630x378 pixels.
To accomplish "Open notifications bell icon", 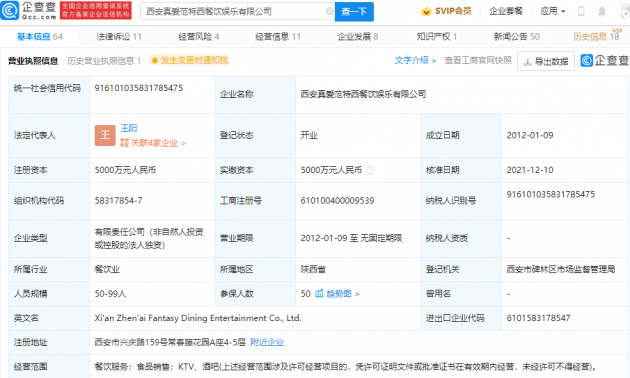I will (602, 11).
